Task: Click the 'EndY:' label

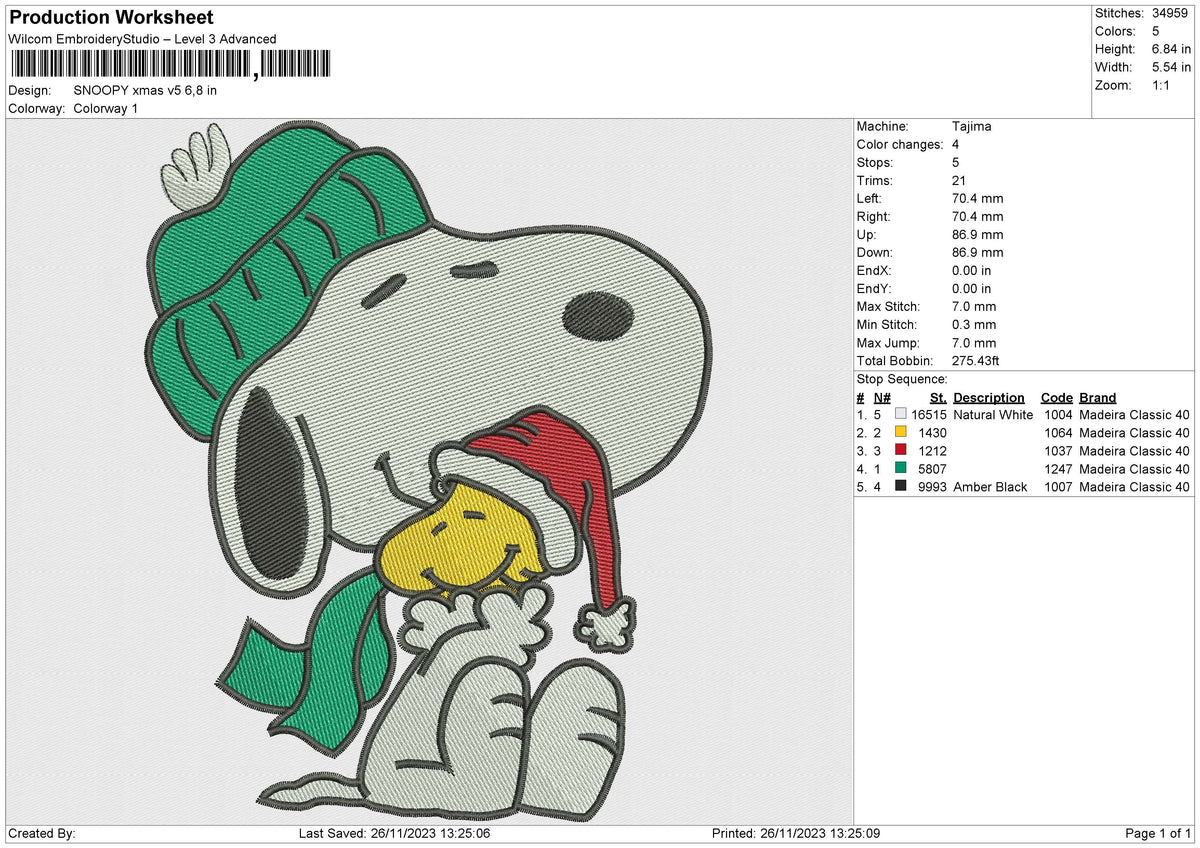Action: coord(873,289)
